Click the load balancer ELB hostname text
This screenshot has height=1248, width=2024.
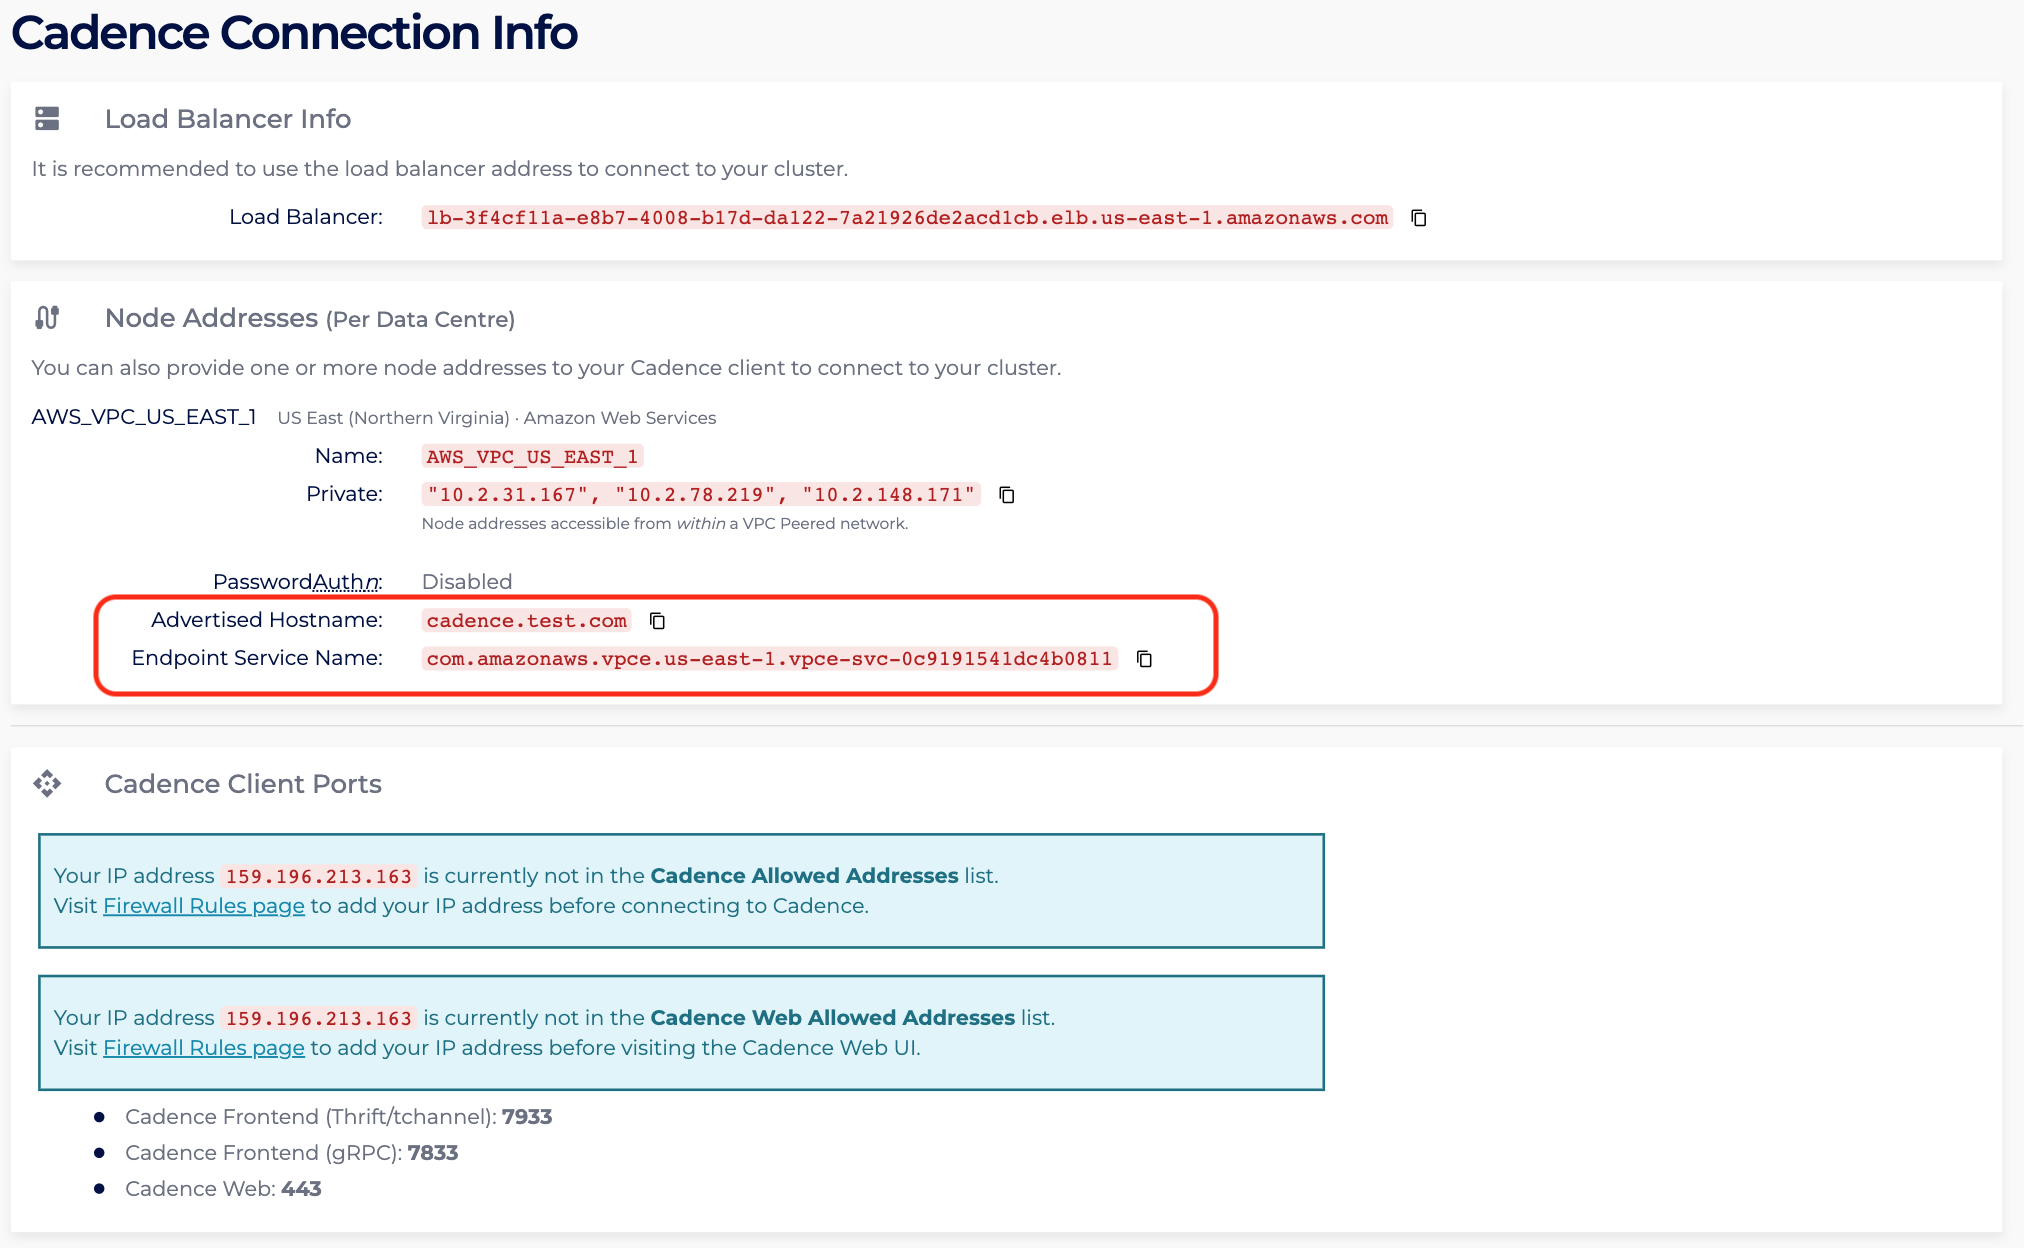[x=906, y=218]
